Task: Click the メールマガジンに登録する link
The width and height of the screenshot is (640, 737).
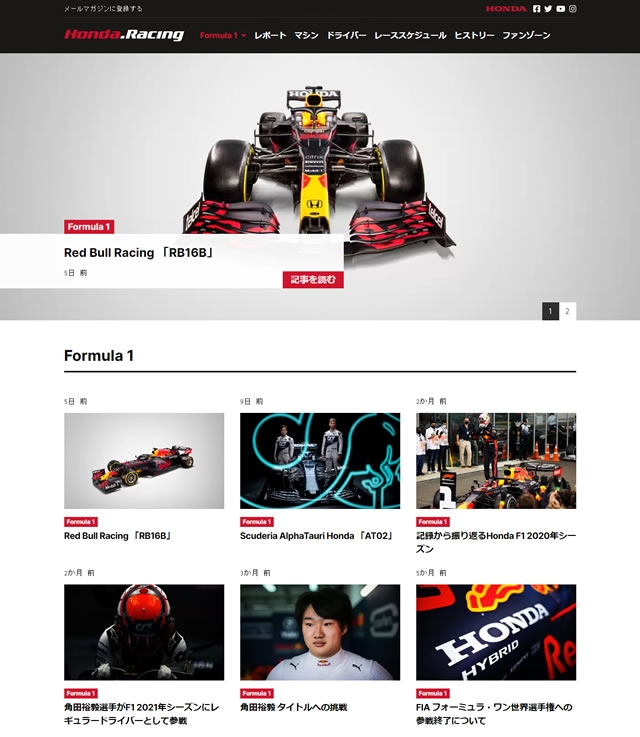Action: pos(103,8)
